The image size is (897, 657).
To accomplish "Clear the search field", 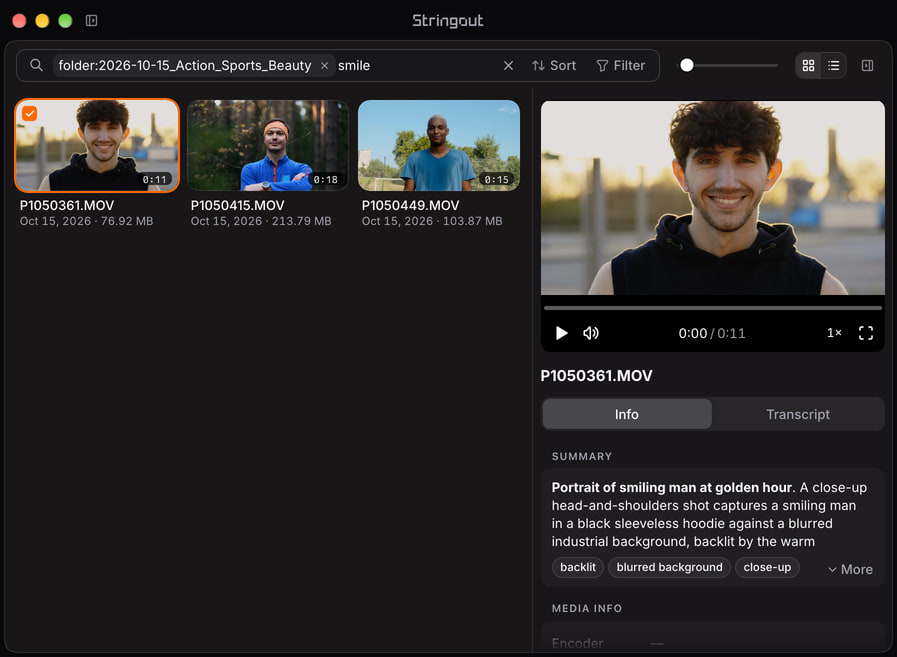I will tap(508, 66).
